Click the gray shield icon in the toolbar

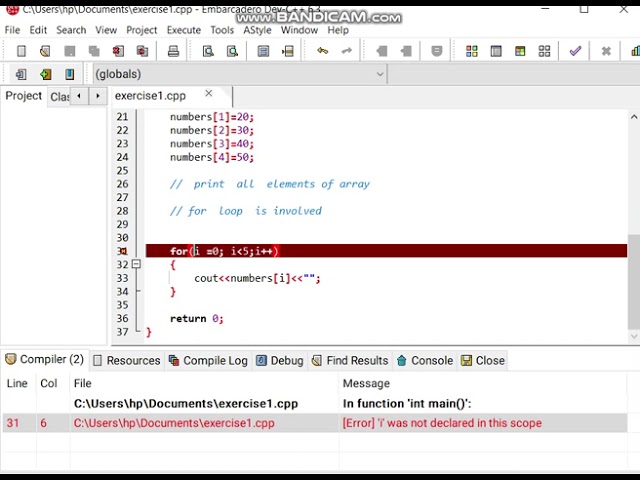click(437, 51)
